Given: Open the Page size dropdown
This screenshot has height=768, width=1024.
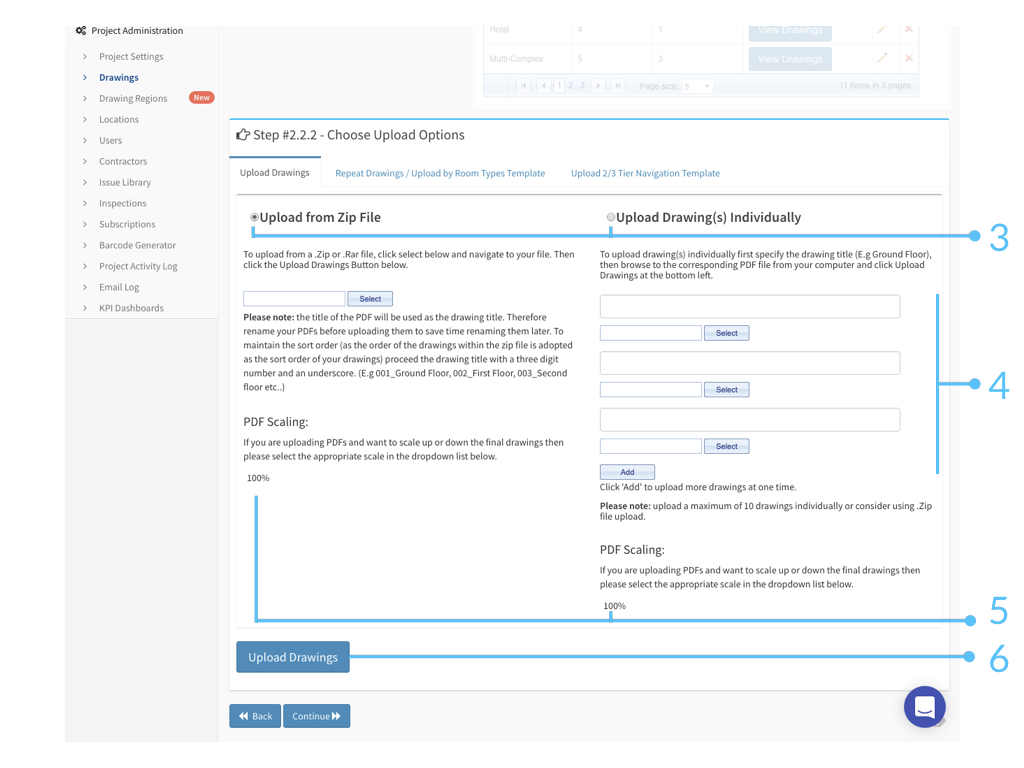Looking at the screenshot, I should [697, 86].
